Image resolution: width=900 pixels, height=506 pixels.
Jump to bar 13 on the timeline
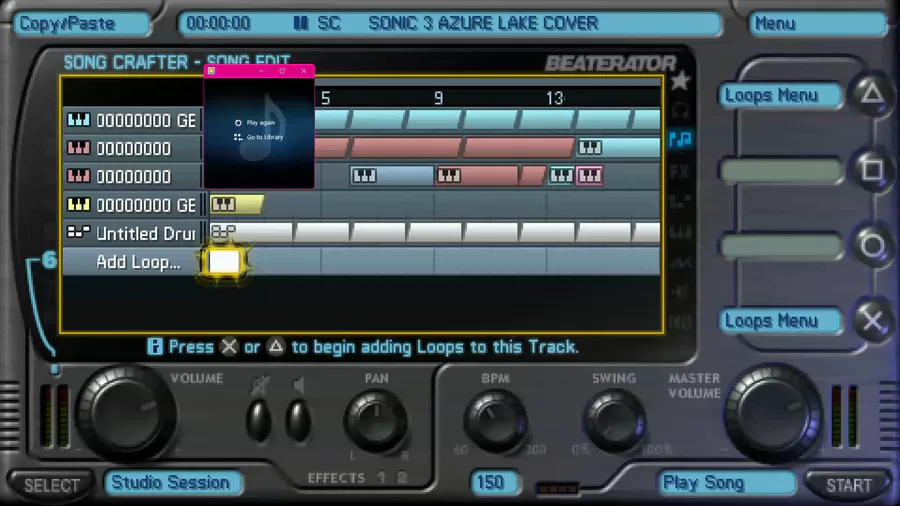click(554, 99)
